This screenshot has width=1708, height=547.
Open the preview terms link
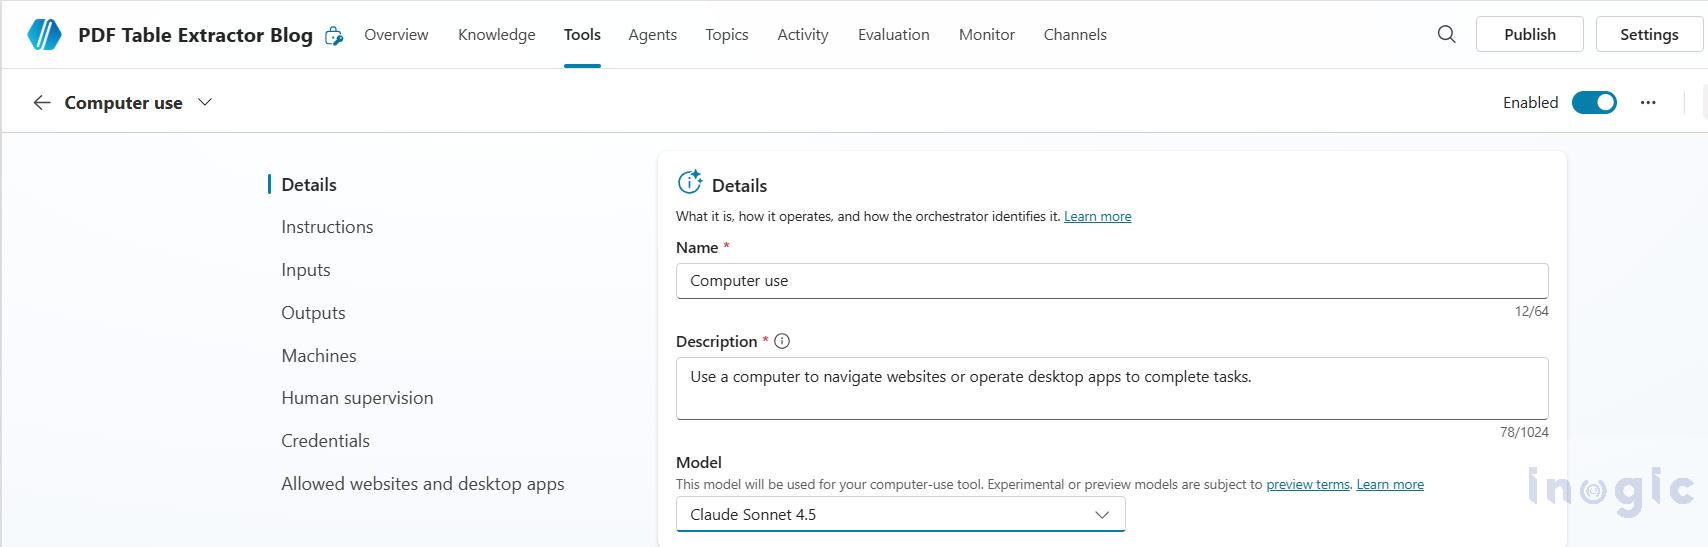click(x=1308, y=484)
